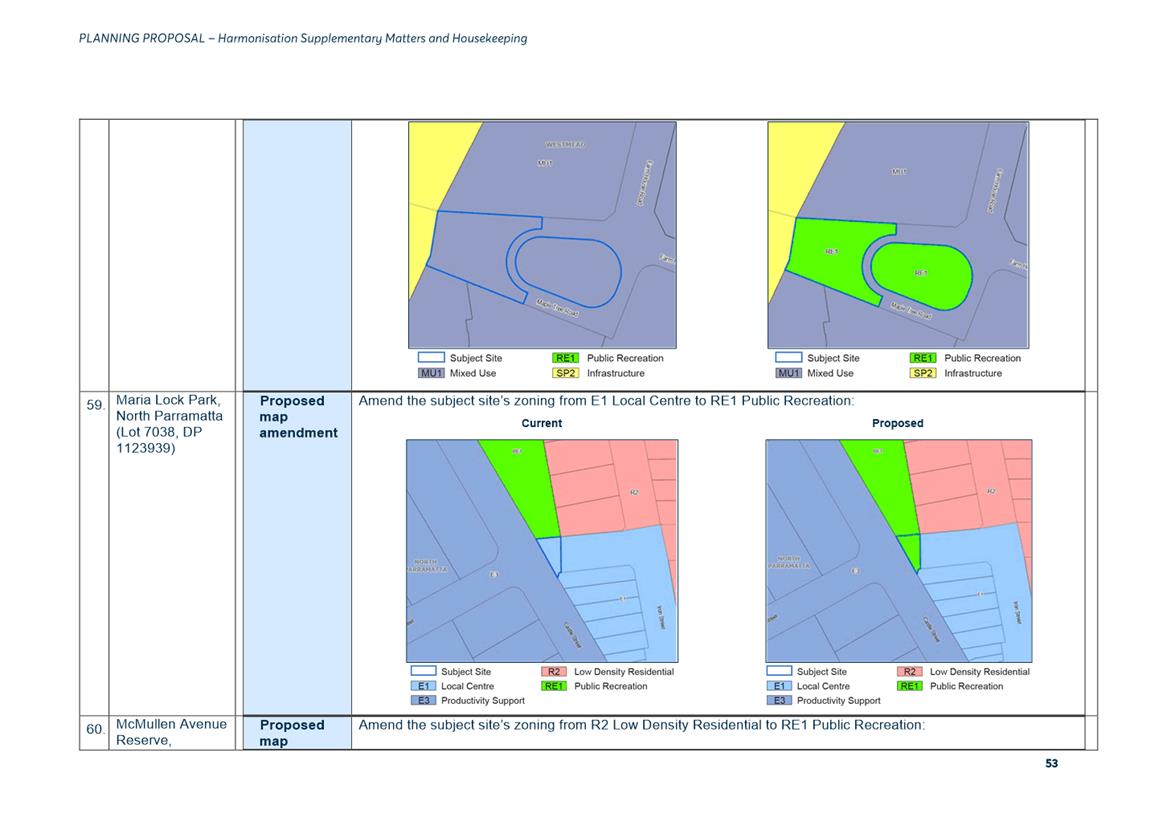1175x831 pixels.
Task: Click 'McMullen Avenue Reserve,' site name
Action: point(171,732)
